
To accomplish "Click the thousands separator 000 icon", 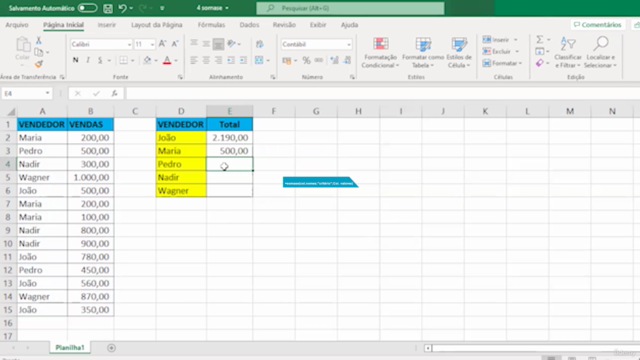I will click(319, 60).
